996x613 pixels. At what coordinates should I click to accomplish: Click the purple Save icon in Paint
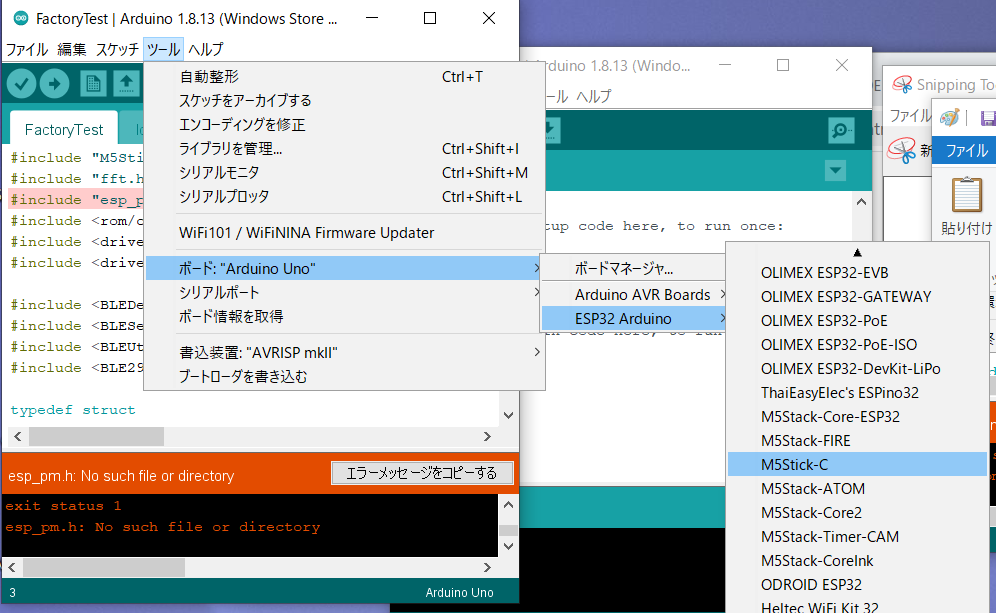tap(988, 118)
